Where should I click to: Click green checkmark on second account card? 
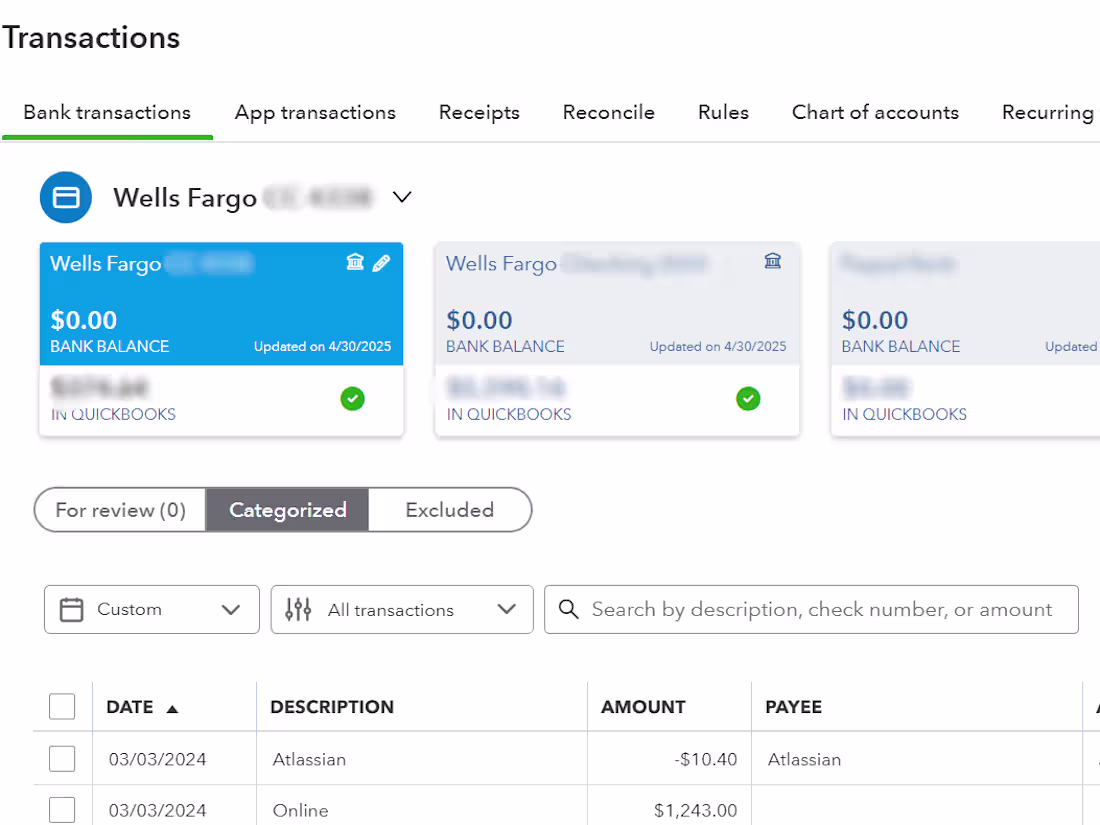(748, 399)
